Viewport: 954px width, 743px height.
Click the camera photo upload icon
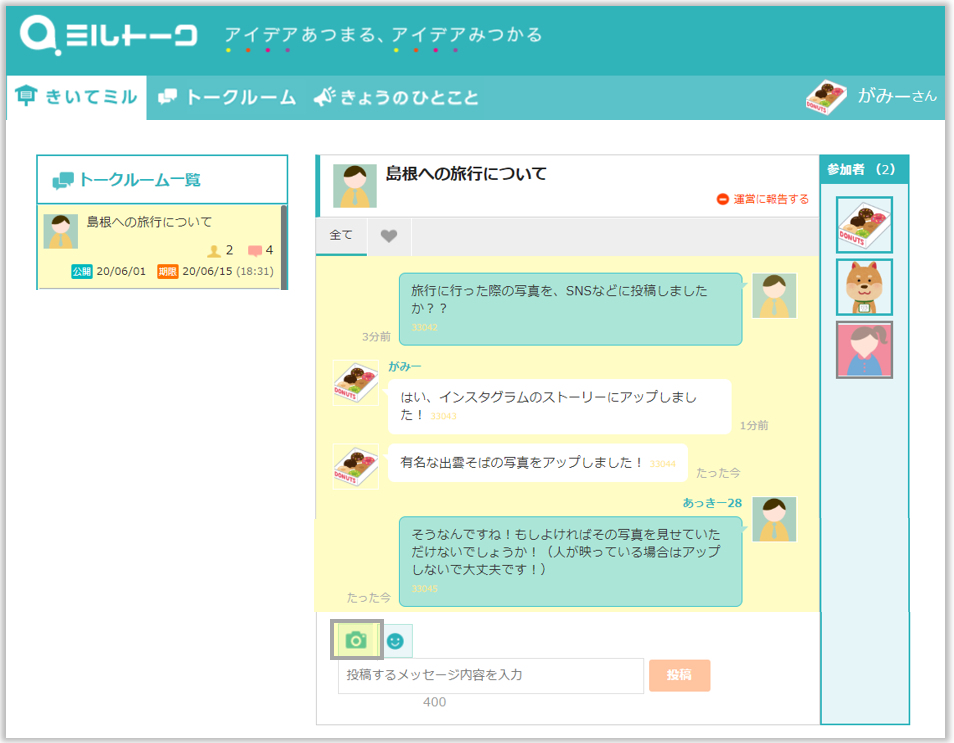(x=356, y=640)
